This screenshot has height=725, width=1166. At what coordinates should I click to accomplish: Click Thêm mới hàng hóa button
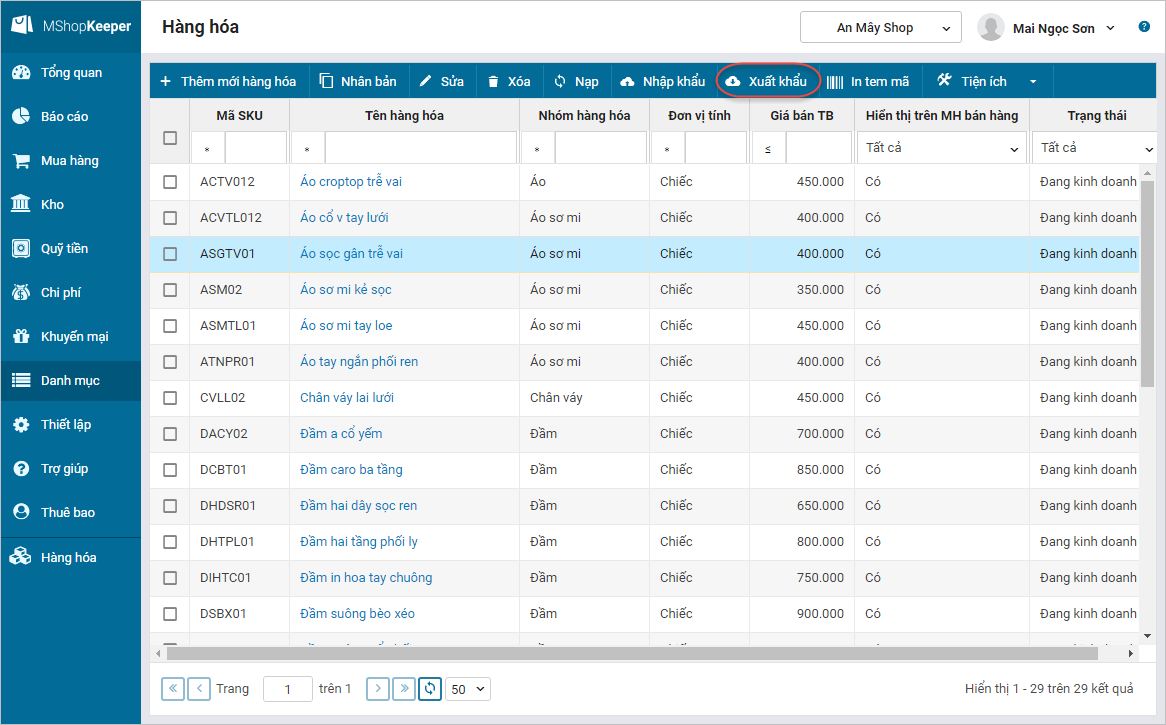coord(228,81)
